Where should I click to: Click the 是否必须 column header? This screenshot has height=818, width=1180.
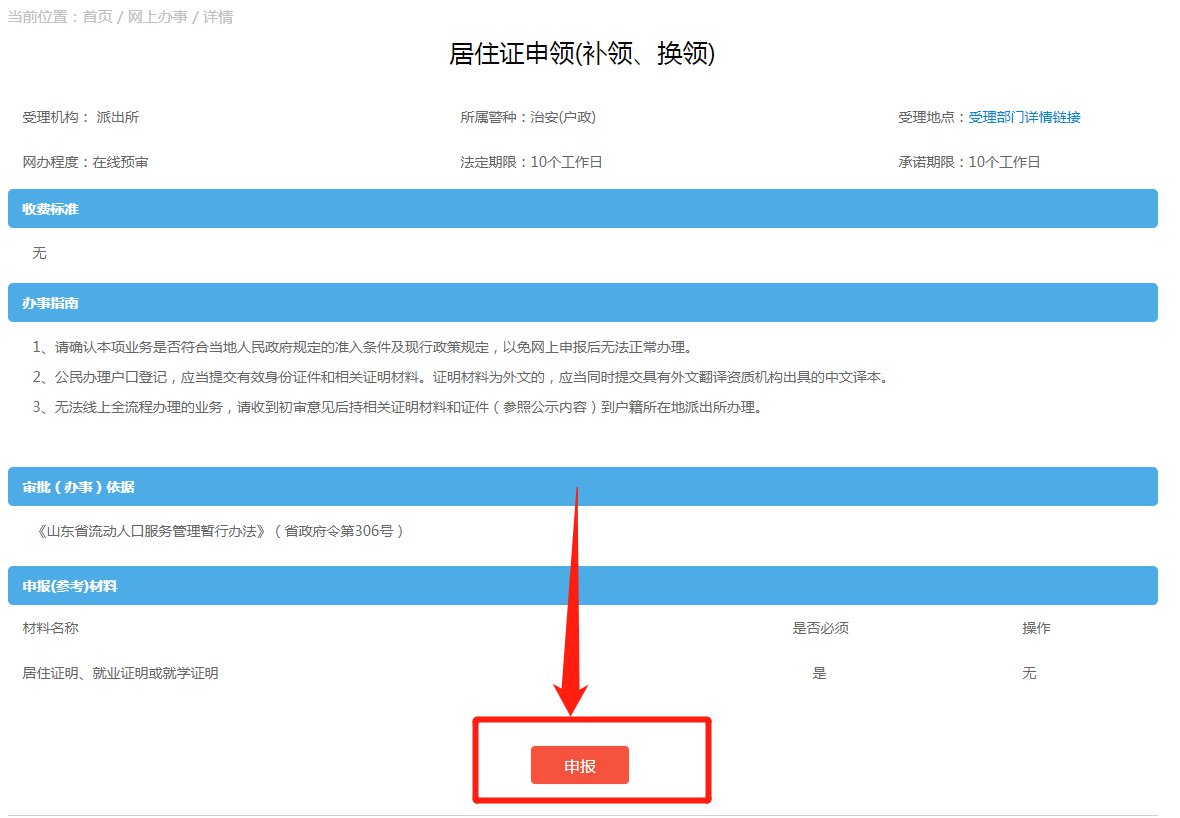(x=820, y=628)
